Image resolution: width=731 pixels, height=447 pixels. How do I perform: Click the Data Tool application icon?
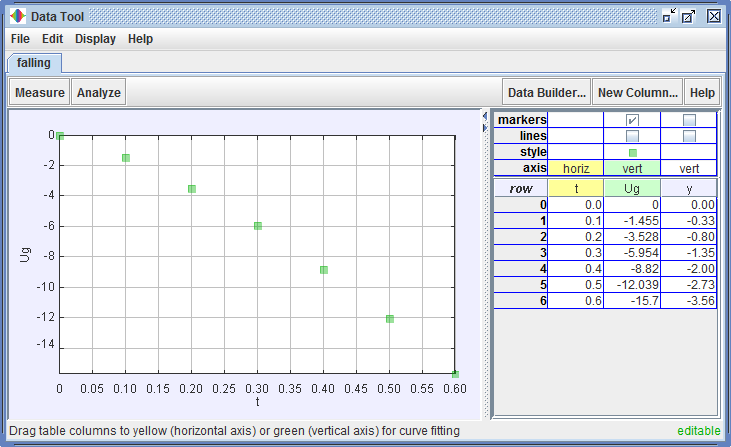[14, 16]
